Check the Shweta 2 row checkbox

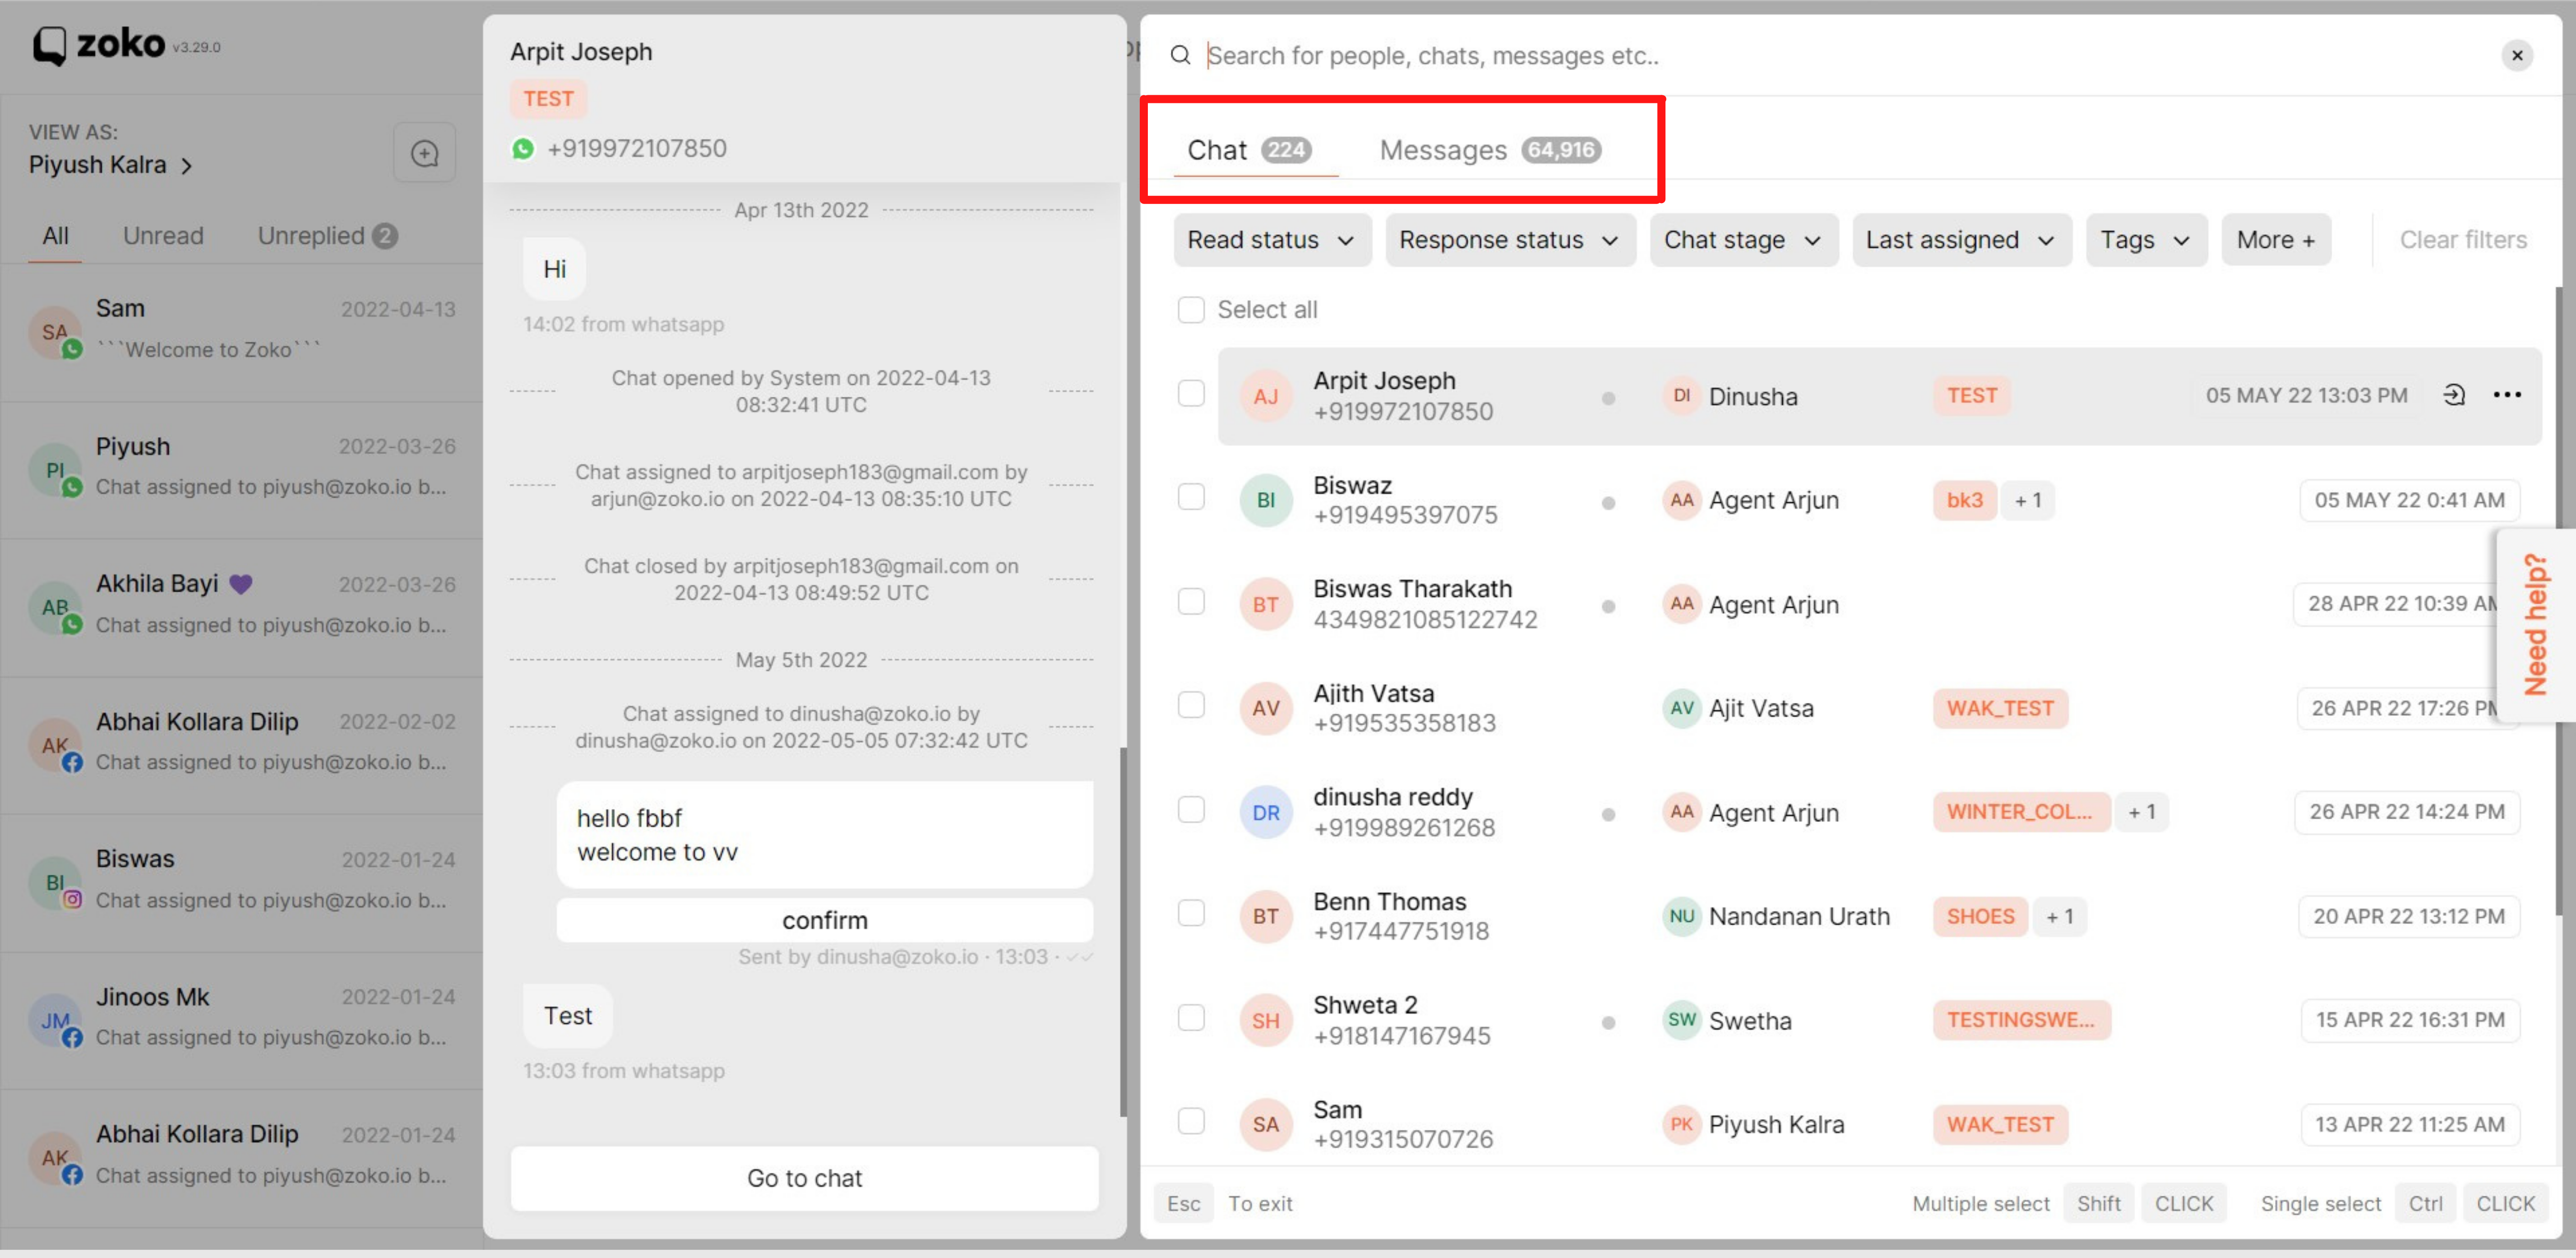point(1191,1017)
